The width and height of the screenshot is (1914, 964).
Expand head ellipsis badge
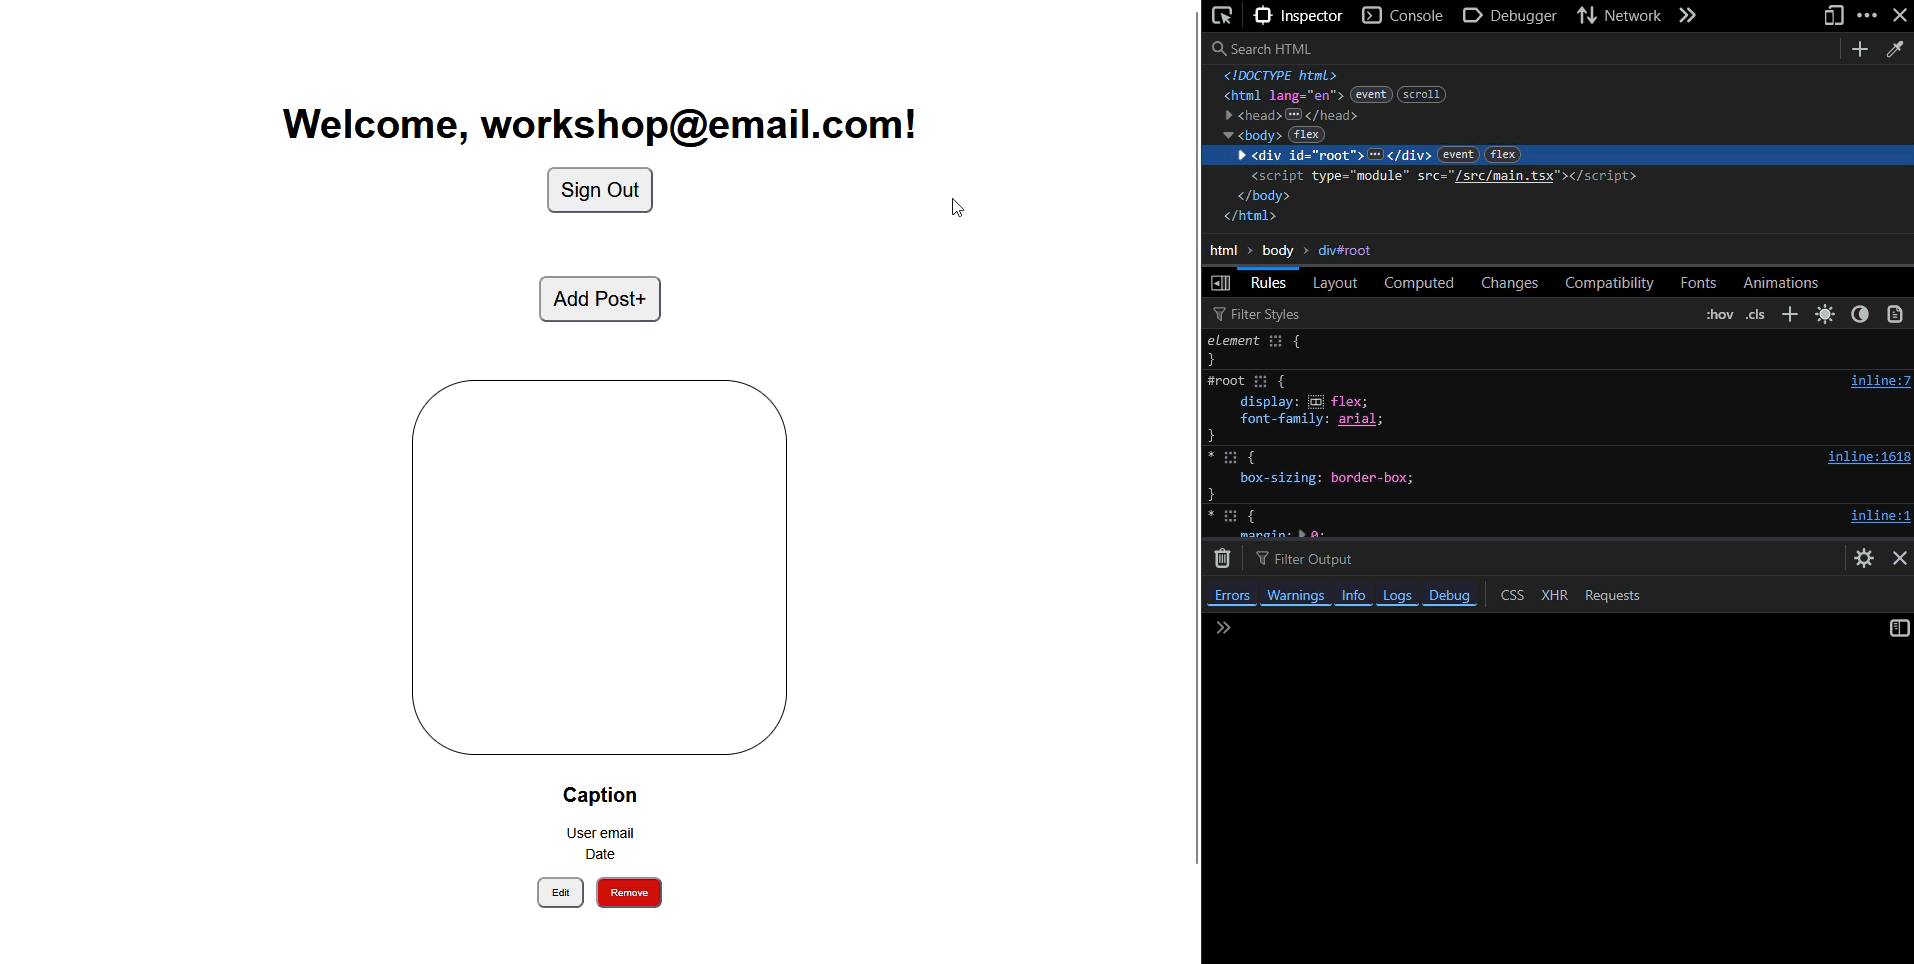point(1294,115)
